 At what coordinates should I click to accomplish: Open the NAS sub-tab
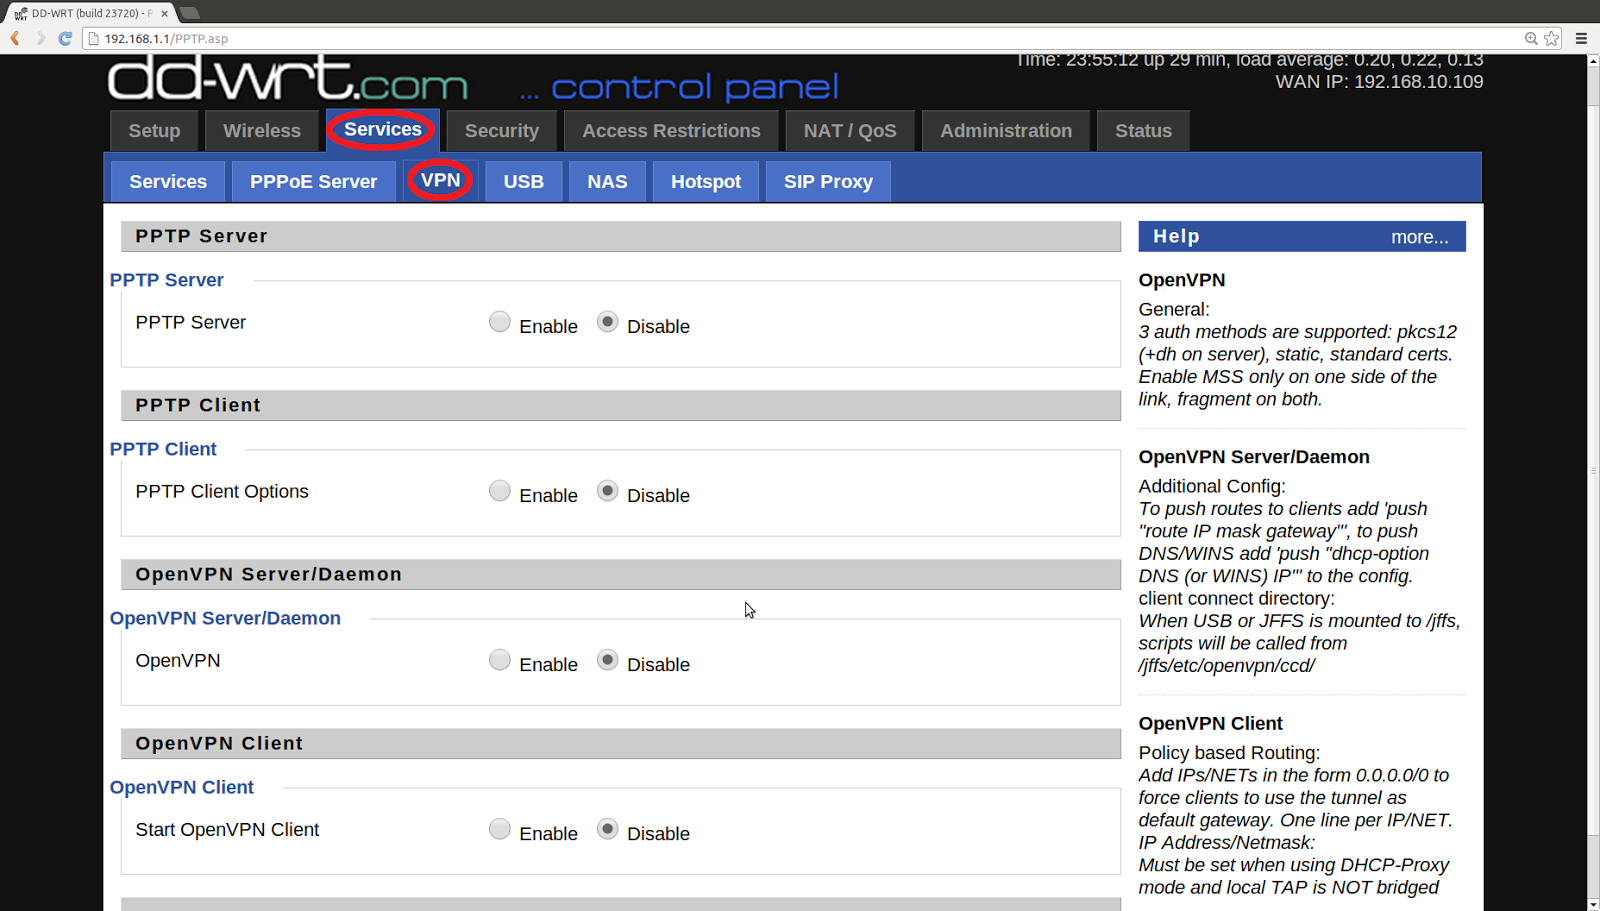[x=607, y=182]
